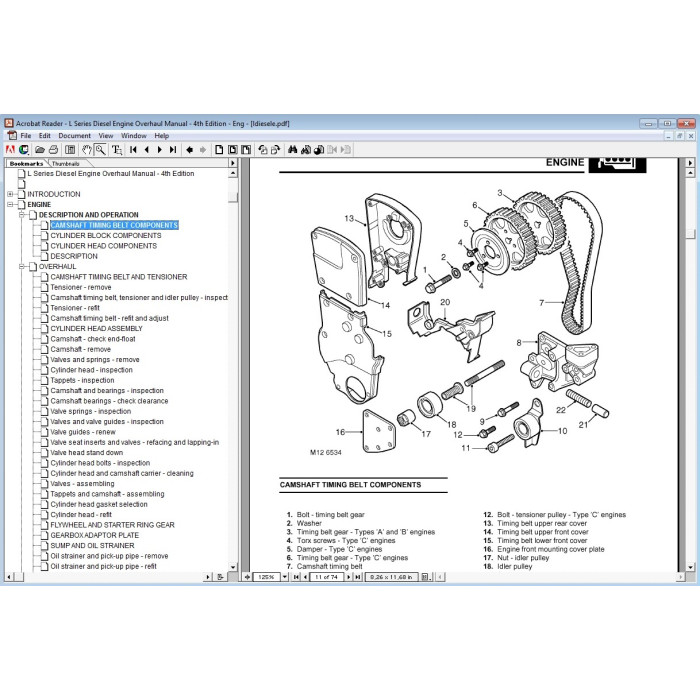Go to next page using toolbar arrow
Screen dimensions: 700x700
pyautogui.click(x=160, y=150)
